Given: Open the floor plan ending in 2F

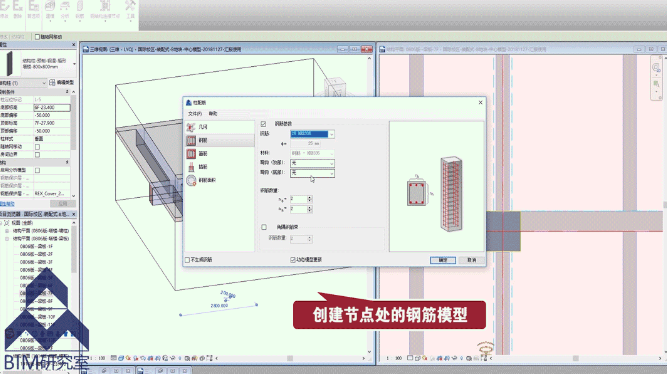Looking at the screenshot, I should click(x=36, y=254).
